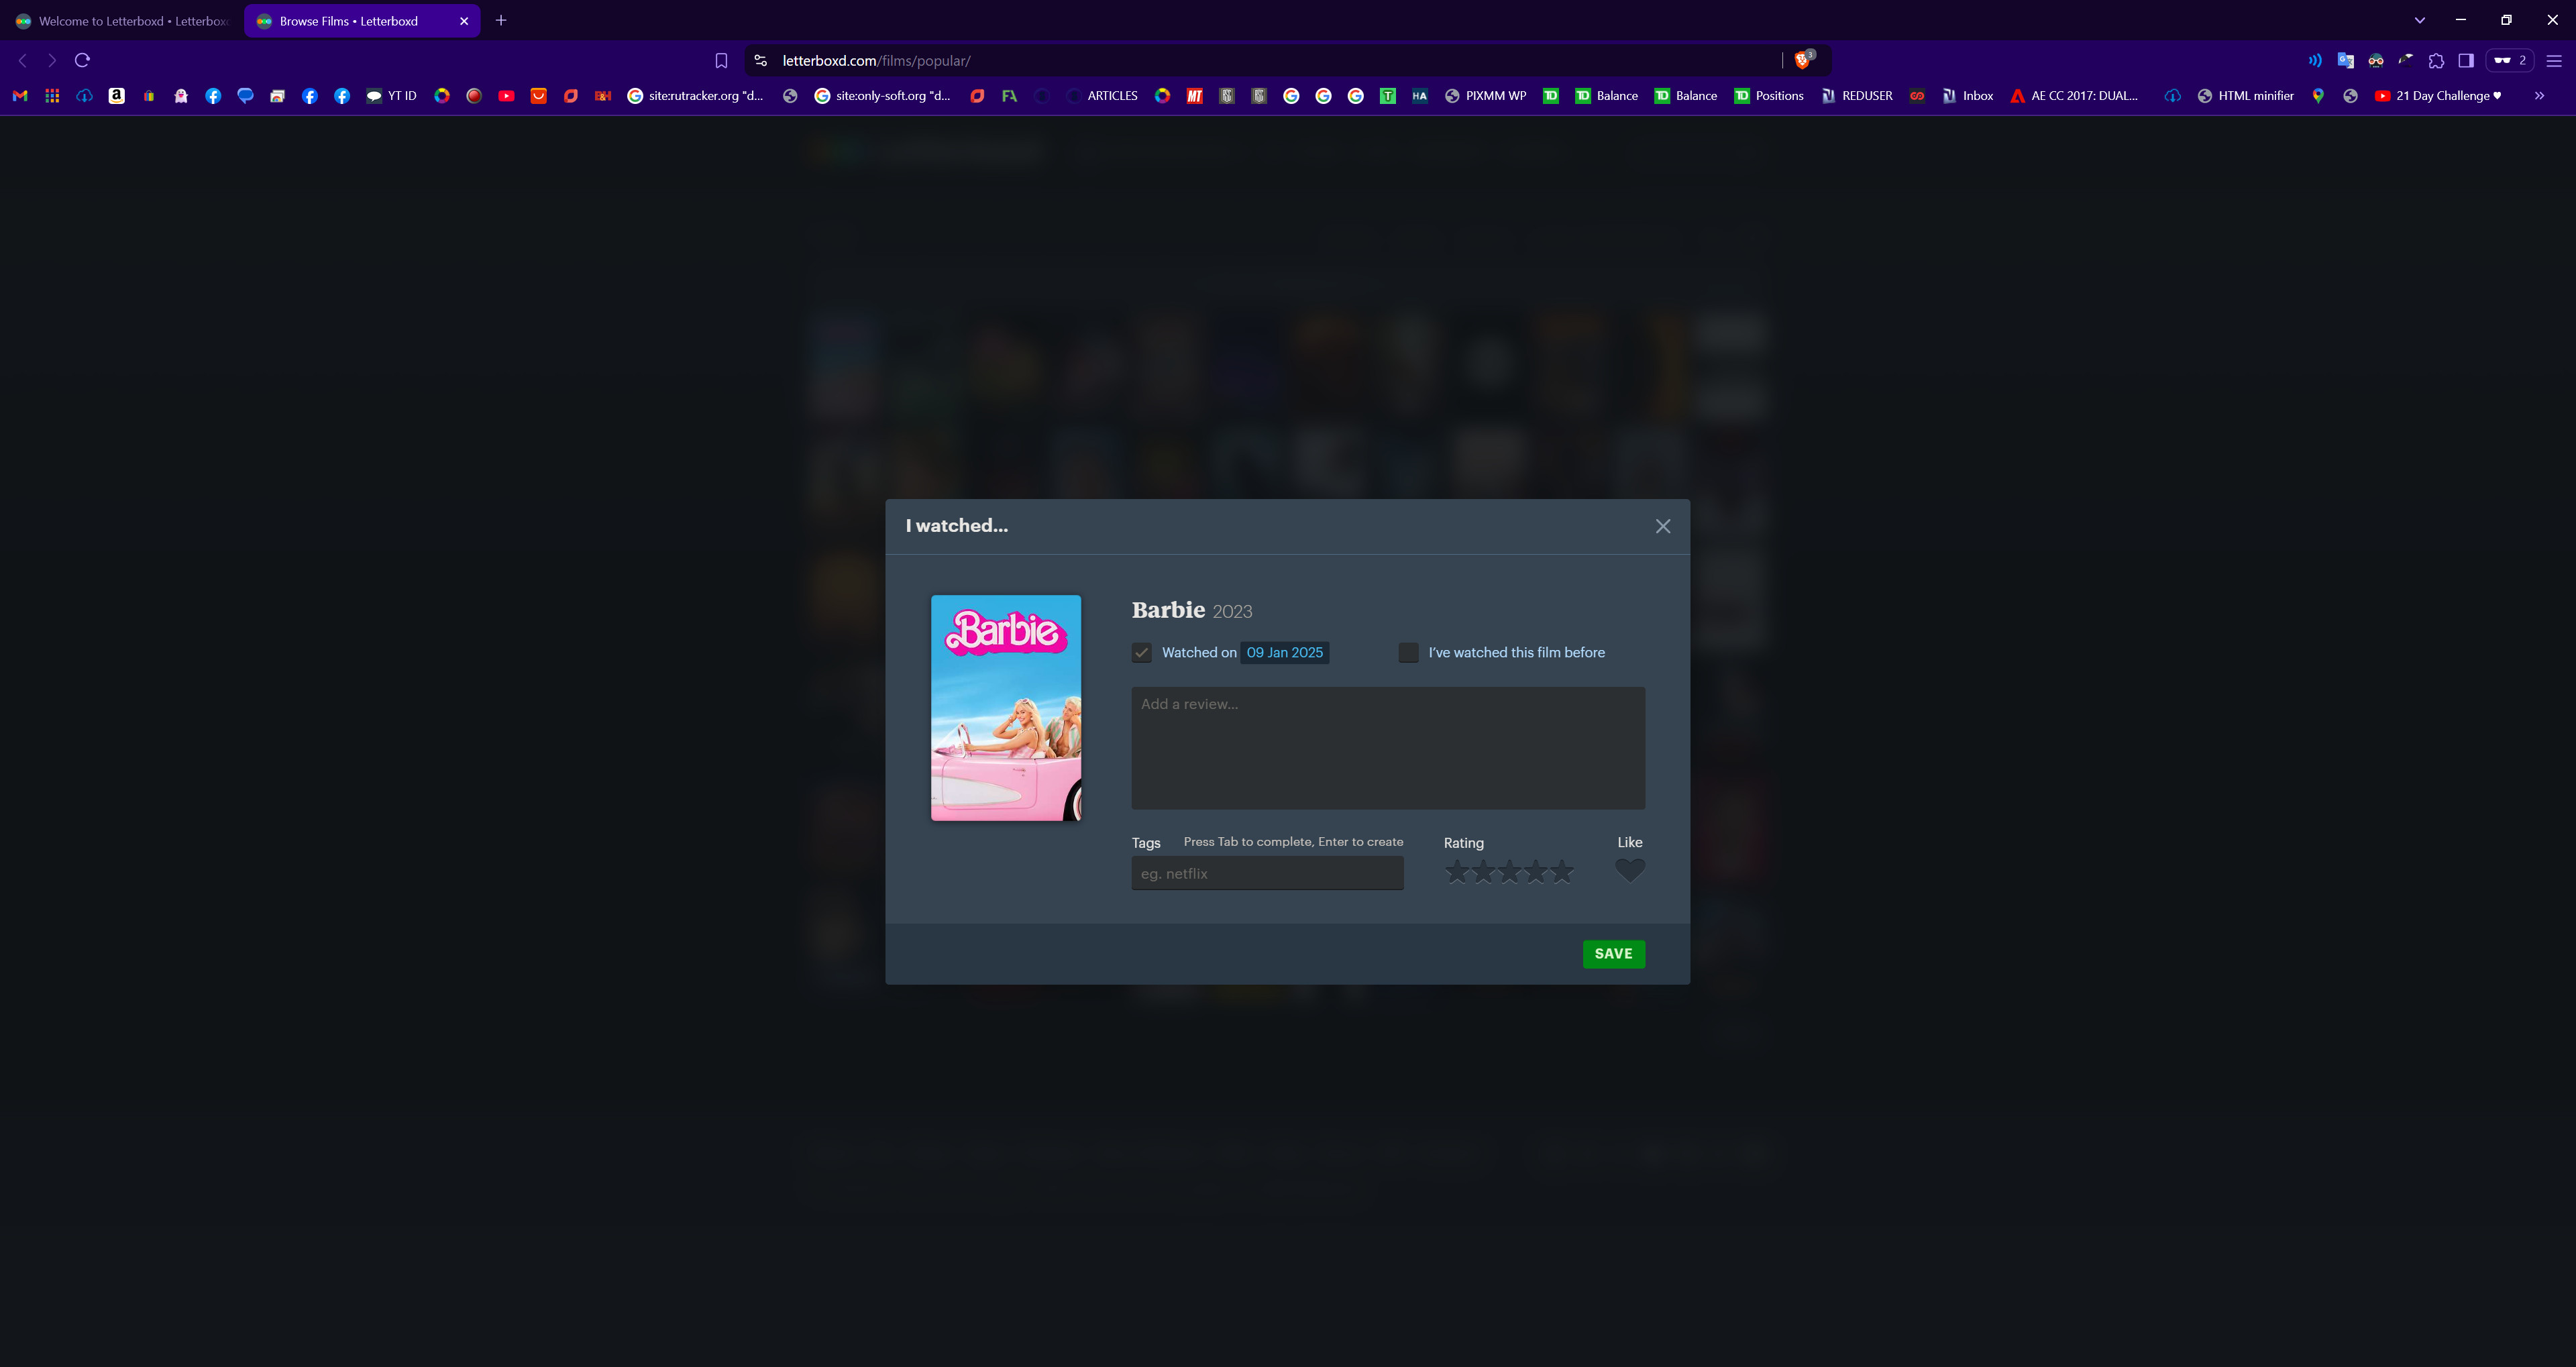Open the private window sunglasses indicator

2509,60
